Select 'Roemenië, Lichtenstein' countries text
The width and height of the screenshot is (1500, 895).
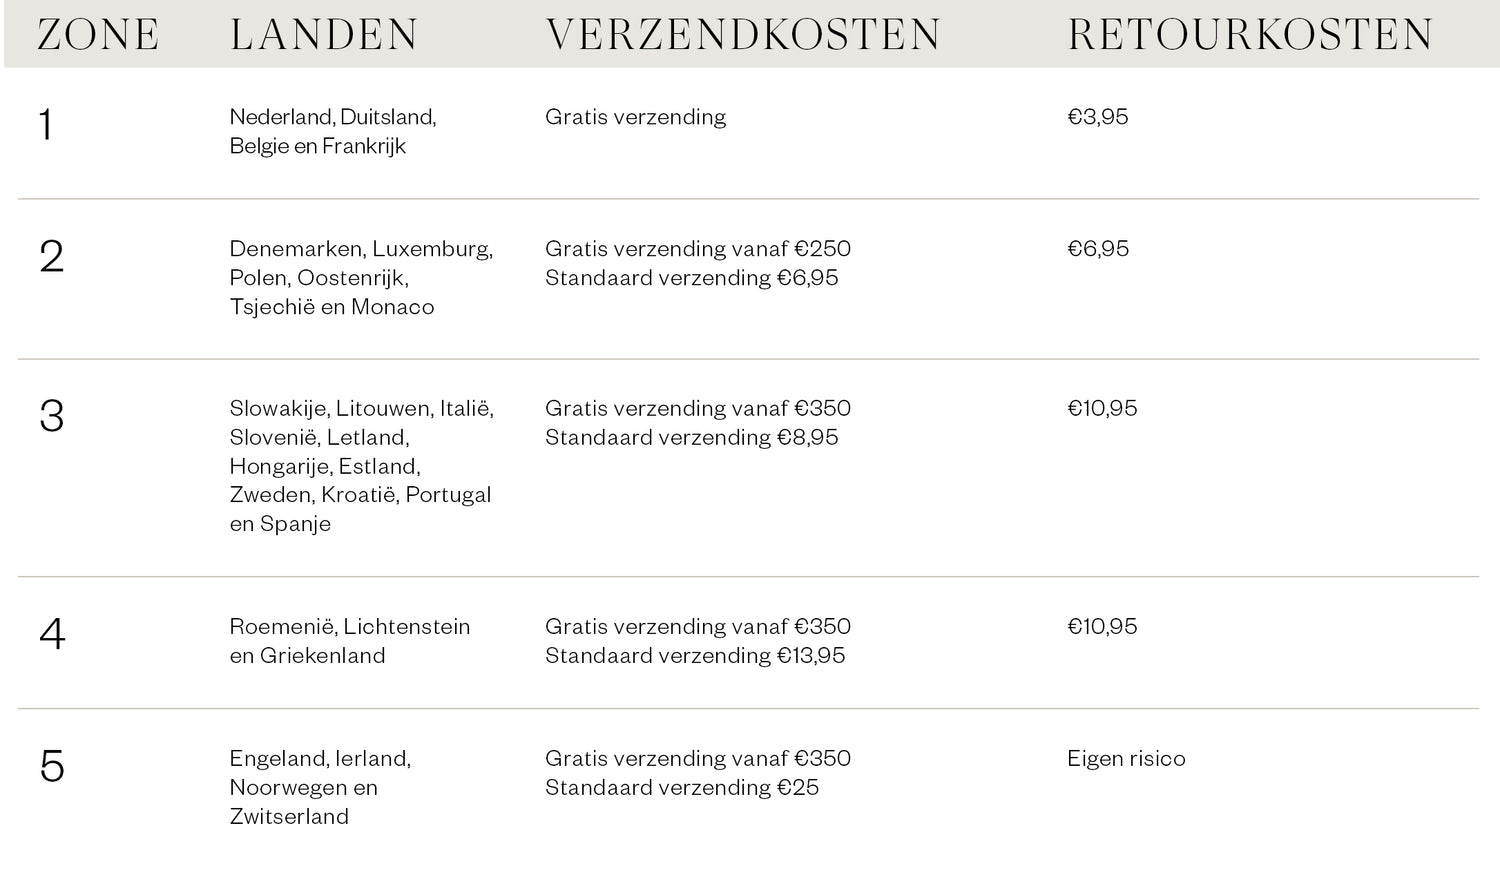coord(350,627)
